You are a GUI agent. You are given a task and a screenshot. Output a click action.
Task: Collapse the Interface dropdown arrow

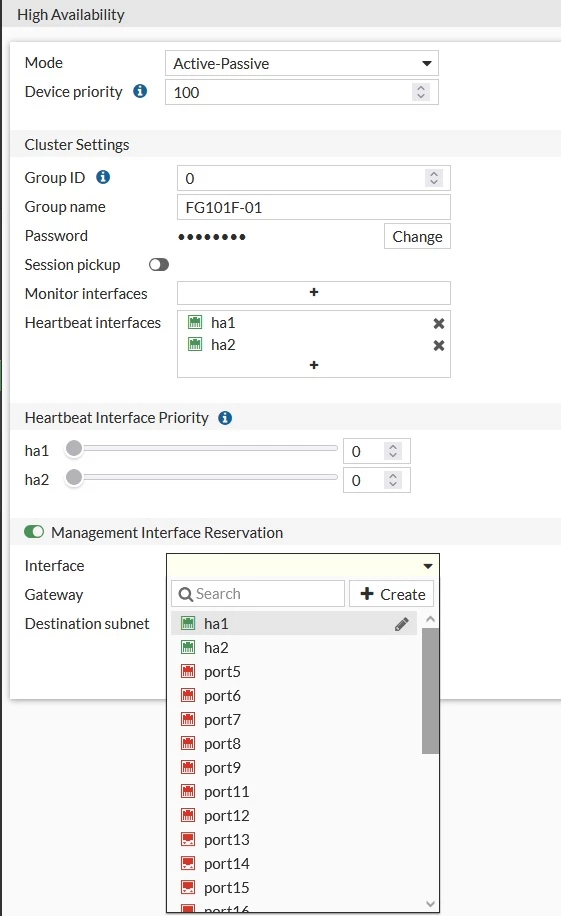point(428,566)
